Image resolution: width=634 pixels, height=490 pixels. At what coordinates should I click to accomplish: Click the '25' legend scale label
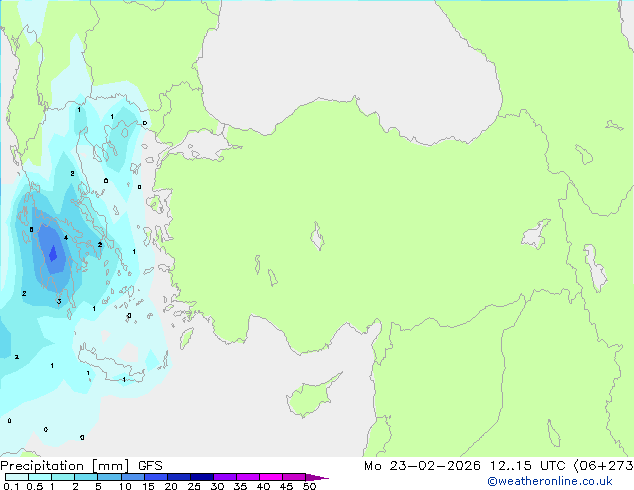194,486
